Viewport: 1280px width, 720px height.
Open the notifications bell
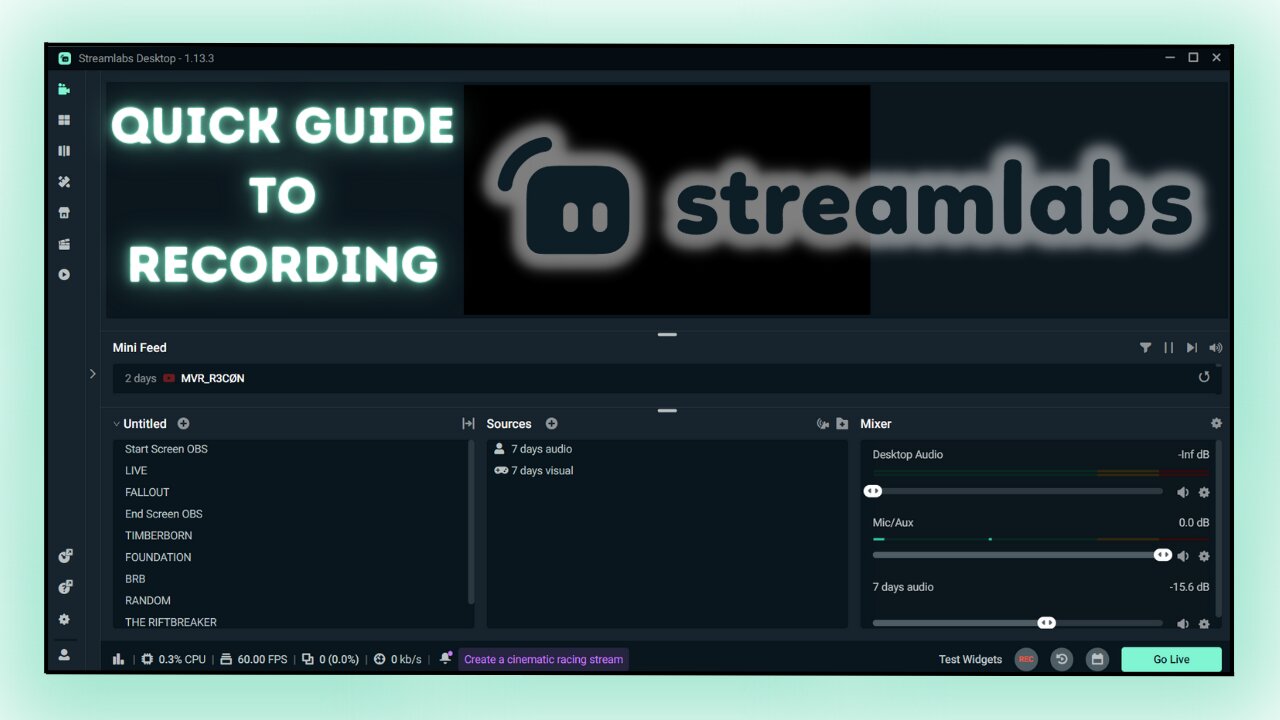[x=446, y=658]
